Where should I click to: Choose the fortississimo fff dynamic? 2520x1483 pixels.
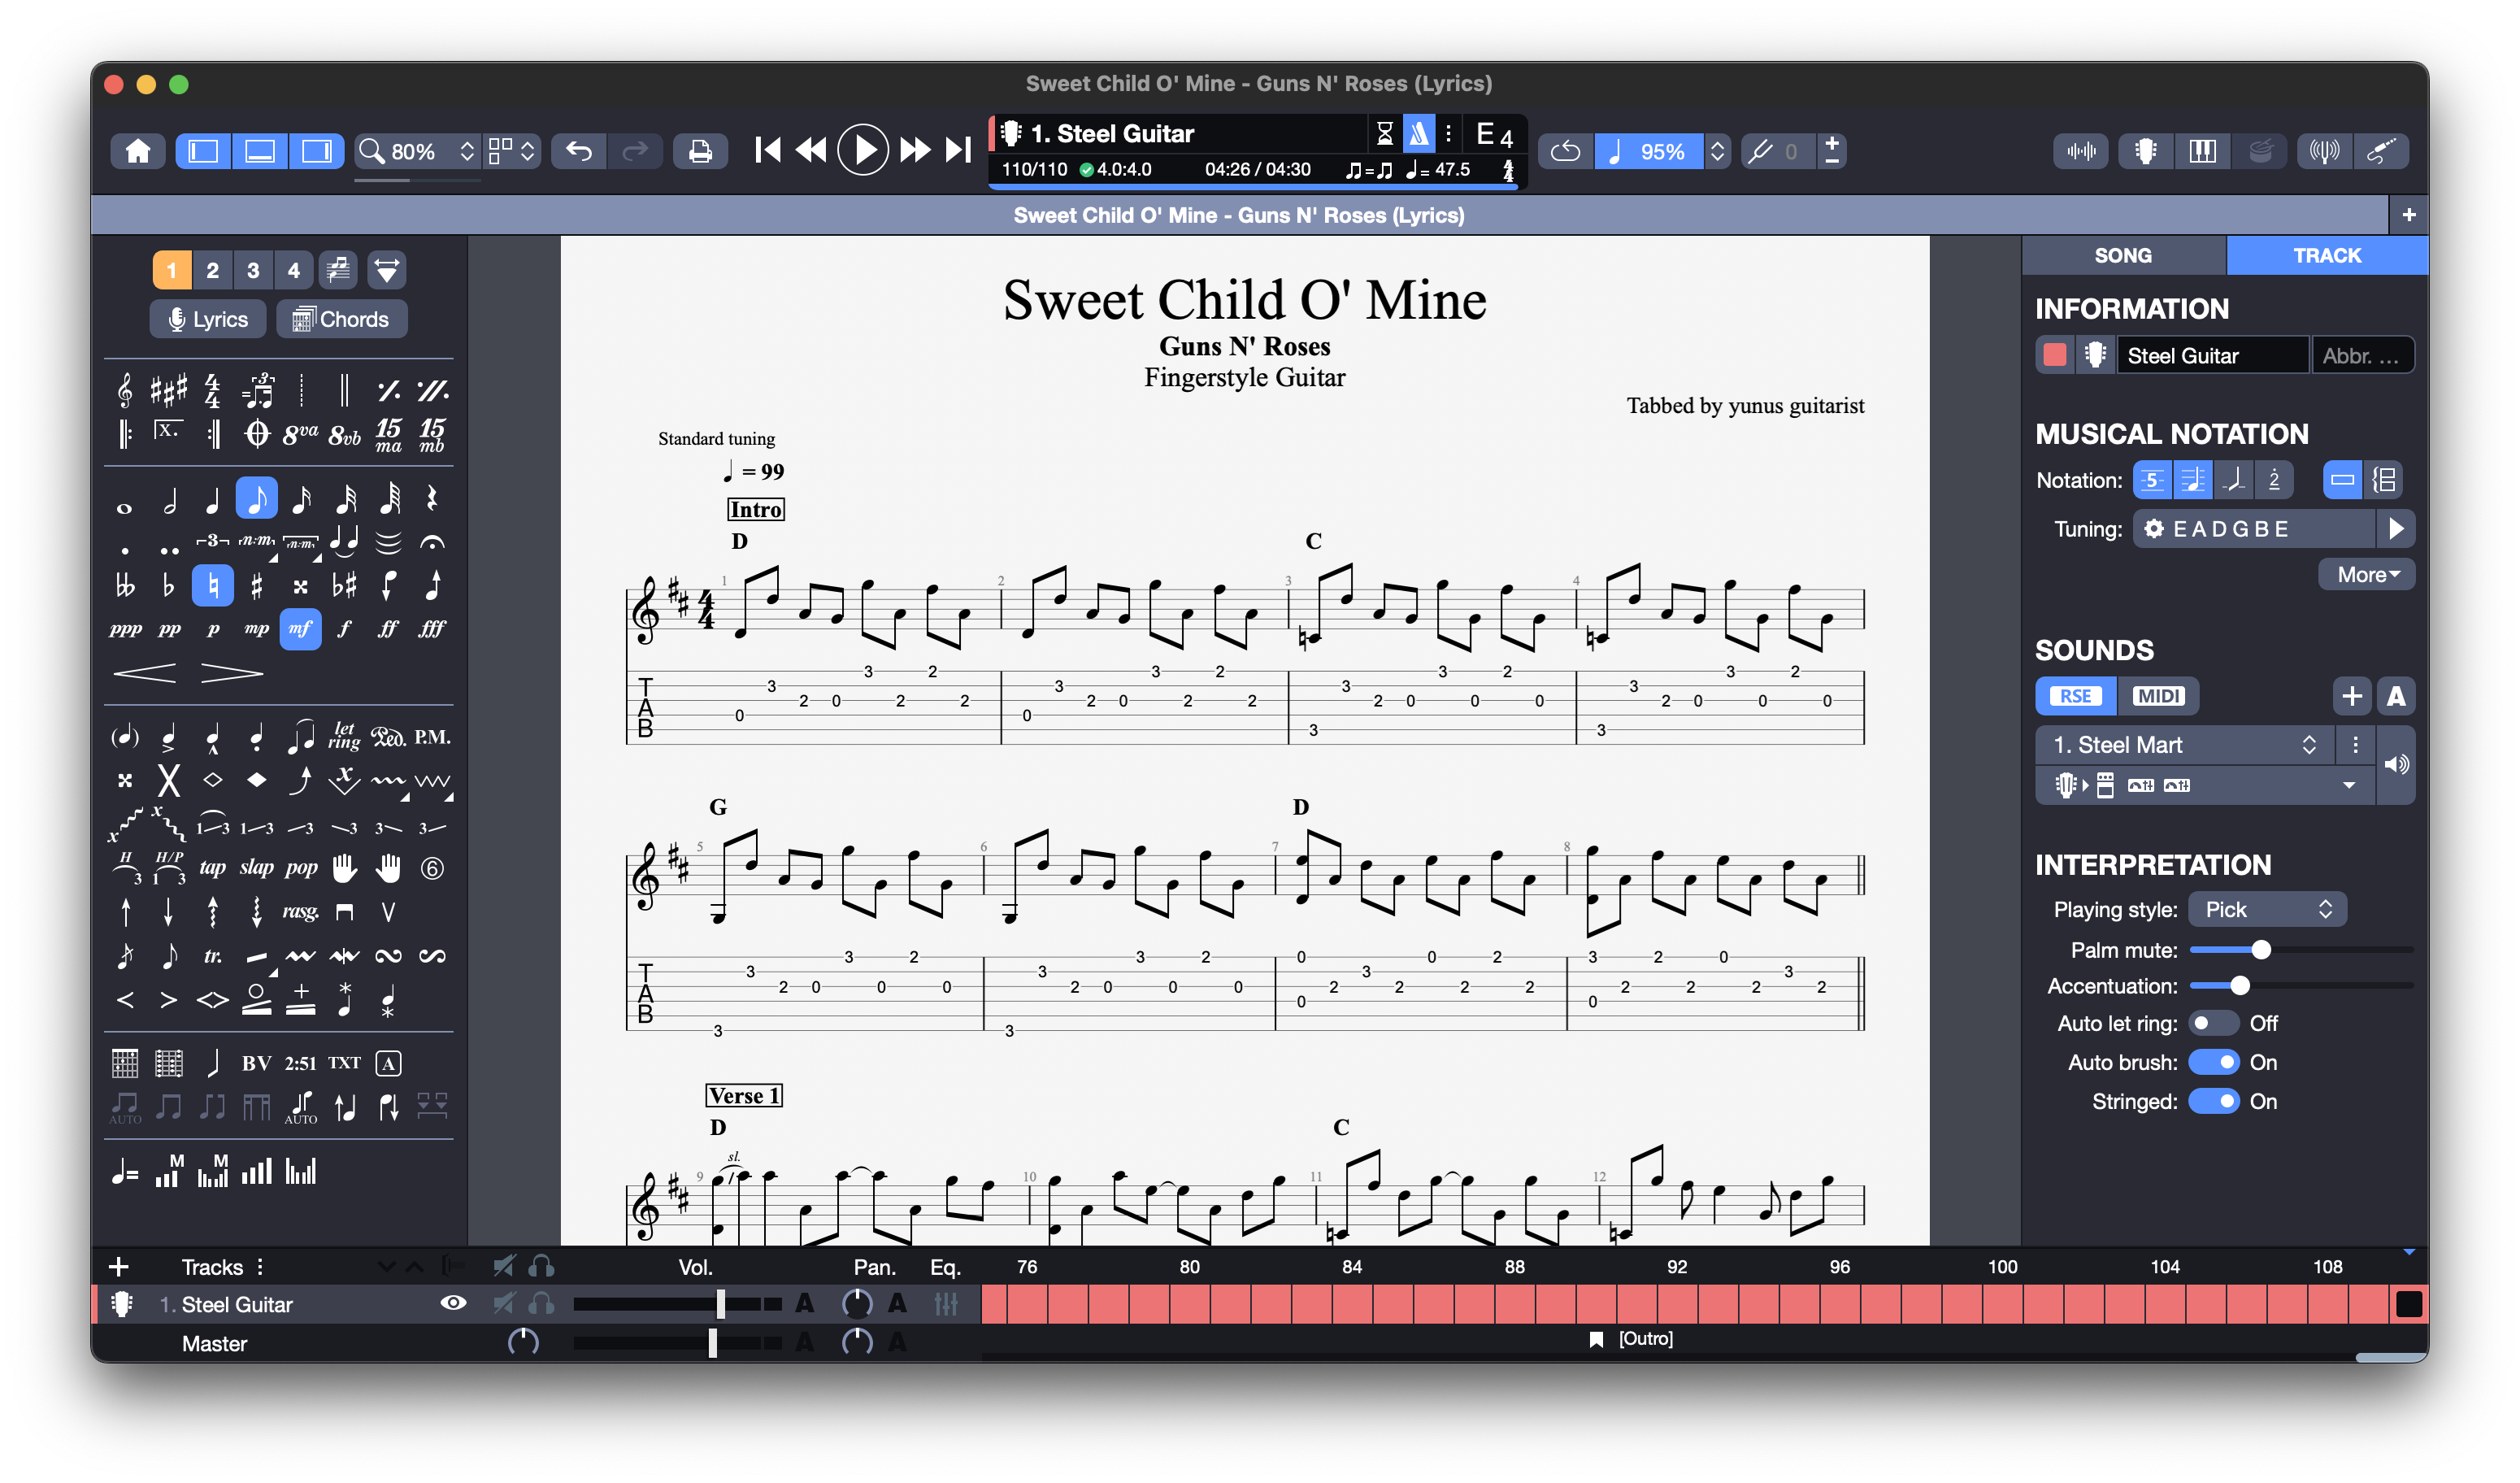432,629
